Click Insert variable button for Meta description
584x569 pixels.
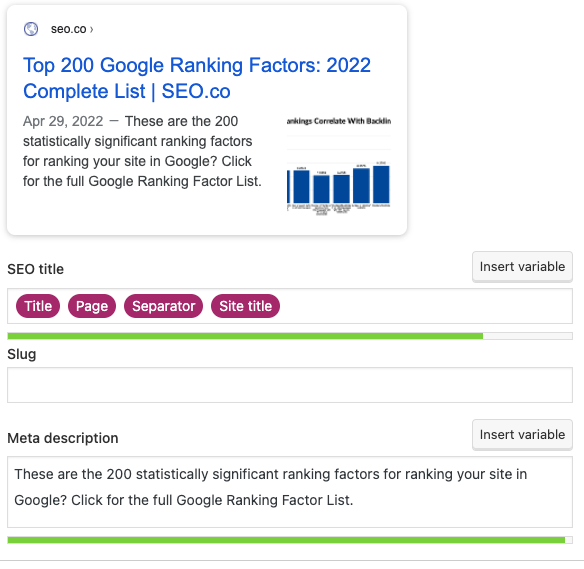point(522,435)
